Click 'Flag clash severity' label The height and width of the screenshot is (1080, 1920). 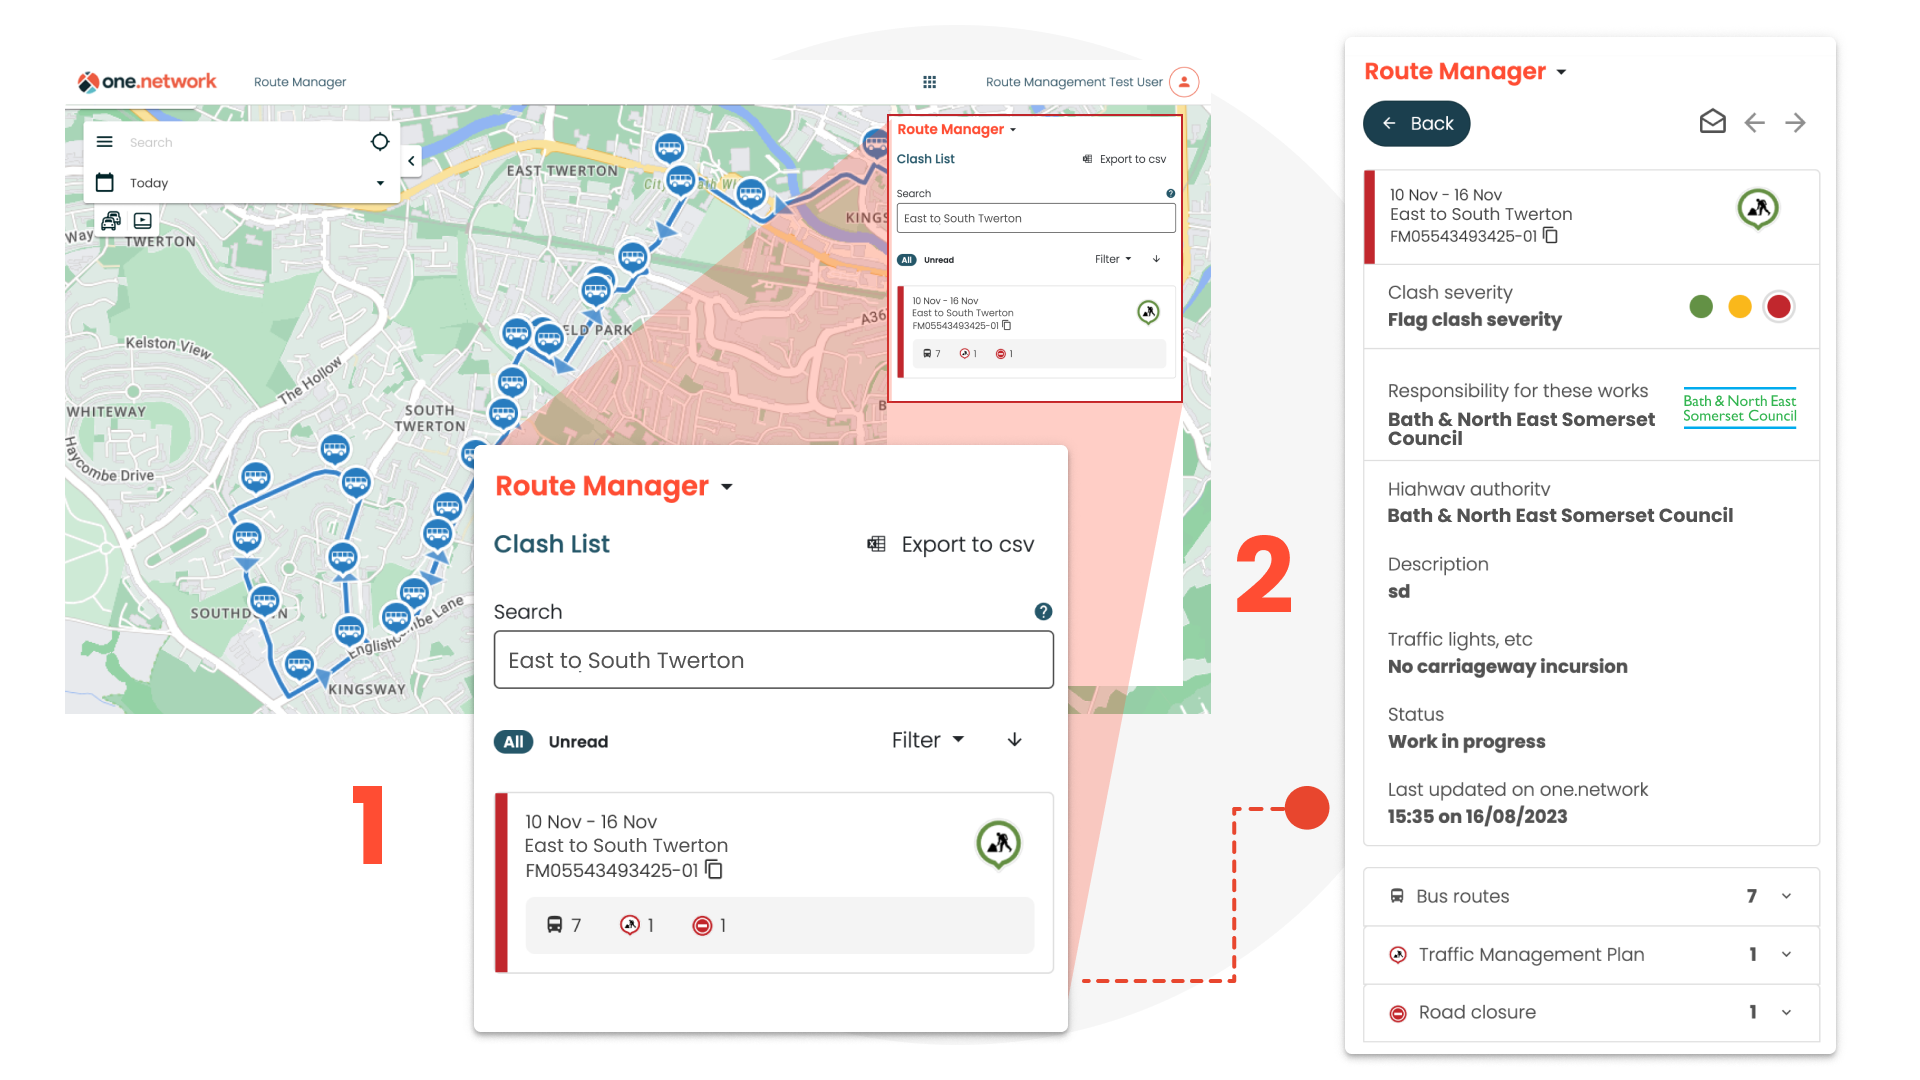(x=1474, y=320)
